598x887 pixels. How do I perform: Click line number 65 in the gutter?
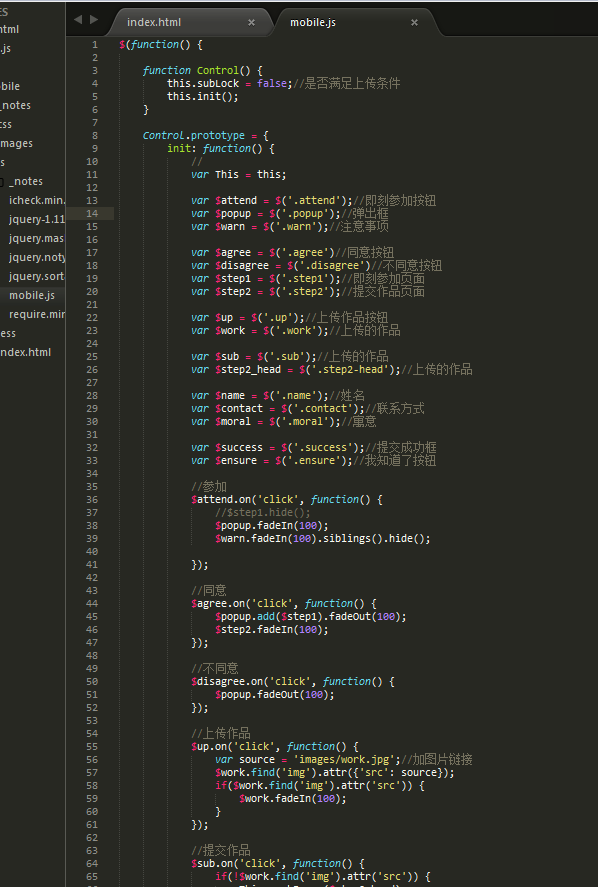92,877
